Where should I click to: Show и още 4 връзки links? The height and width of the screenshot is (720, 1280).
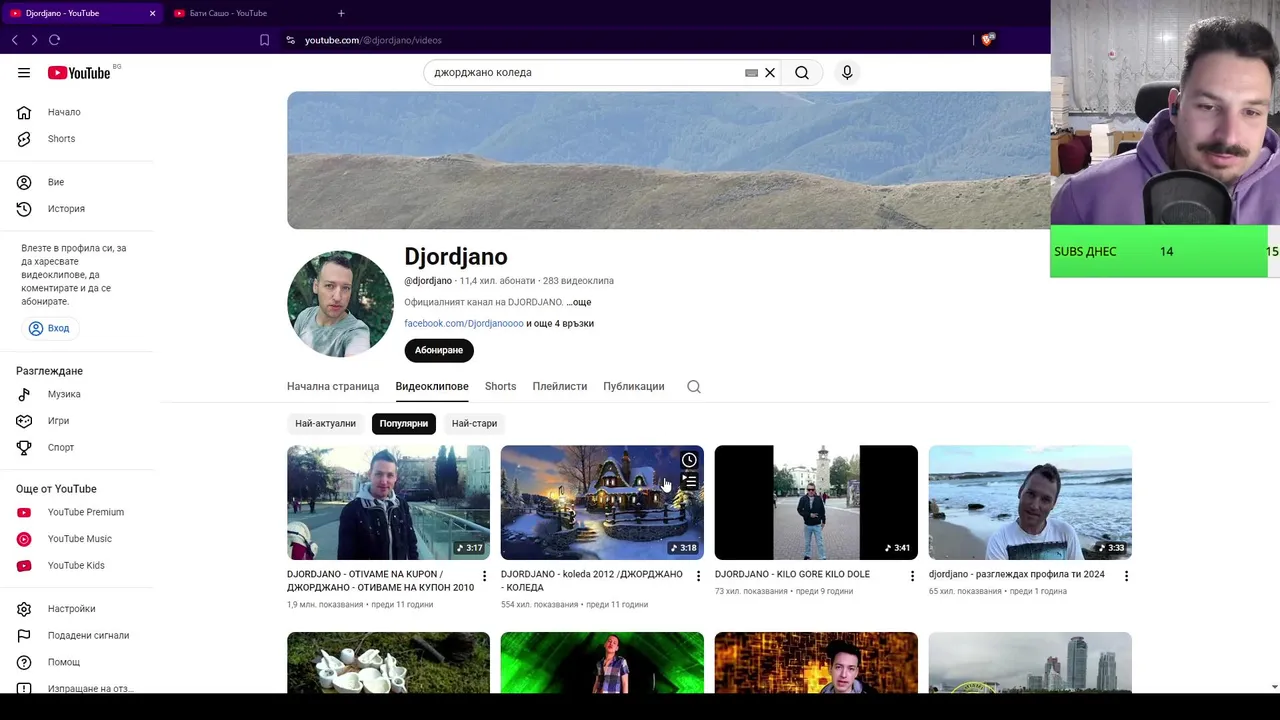click(560, 323)
